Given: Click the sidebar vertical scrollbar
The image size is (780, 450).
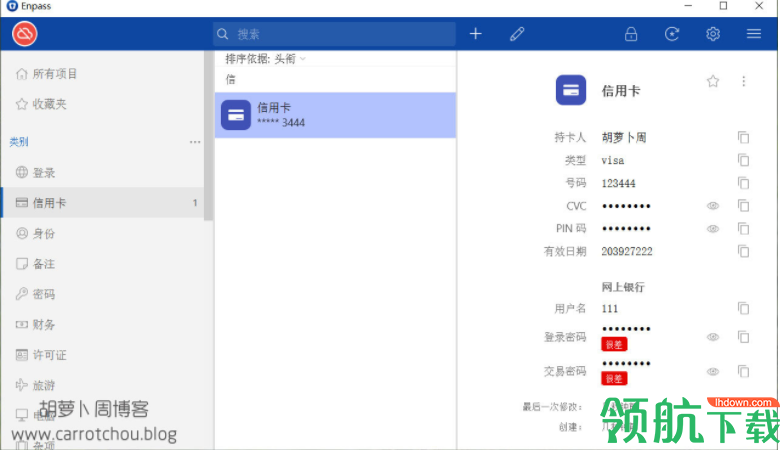Looking at the screenshot, I should [x=208, y=135].
